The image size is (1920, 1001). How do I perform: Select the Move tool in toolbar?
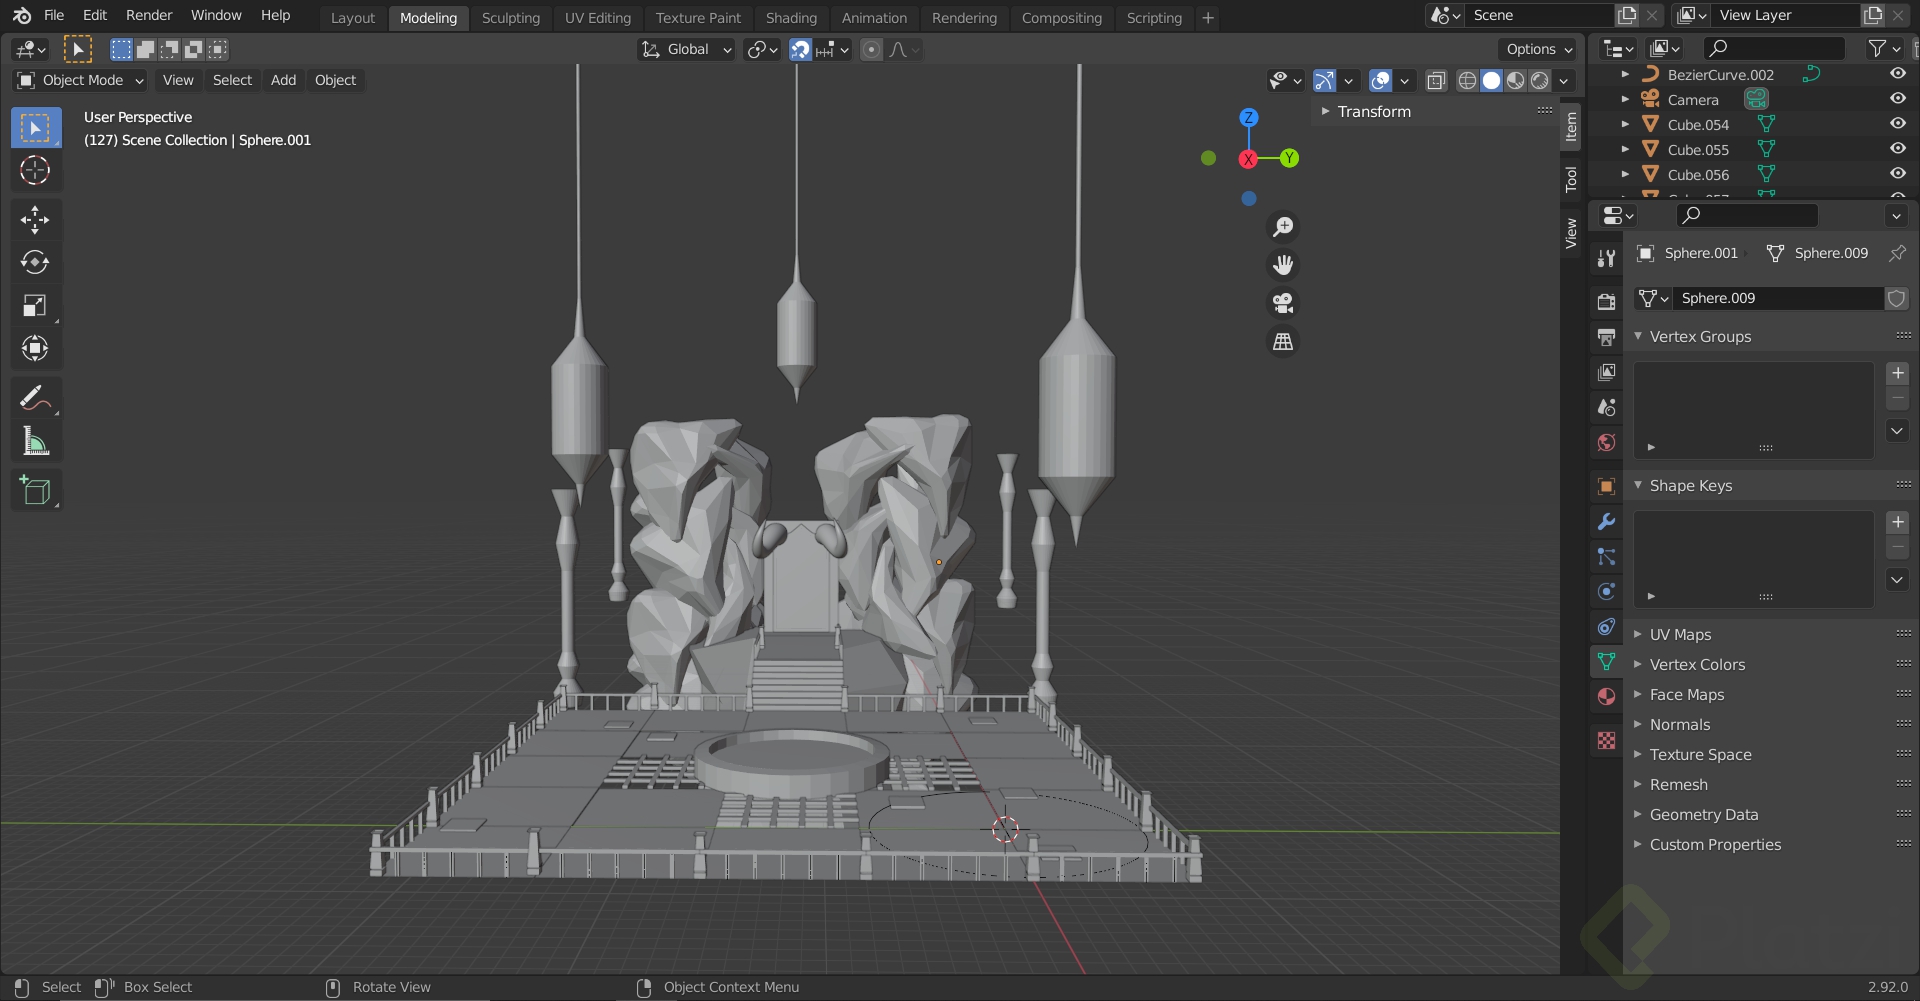tap(35, 219)
